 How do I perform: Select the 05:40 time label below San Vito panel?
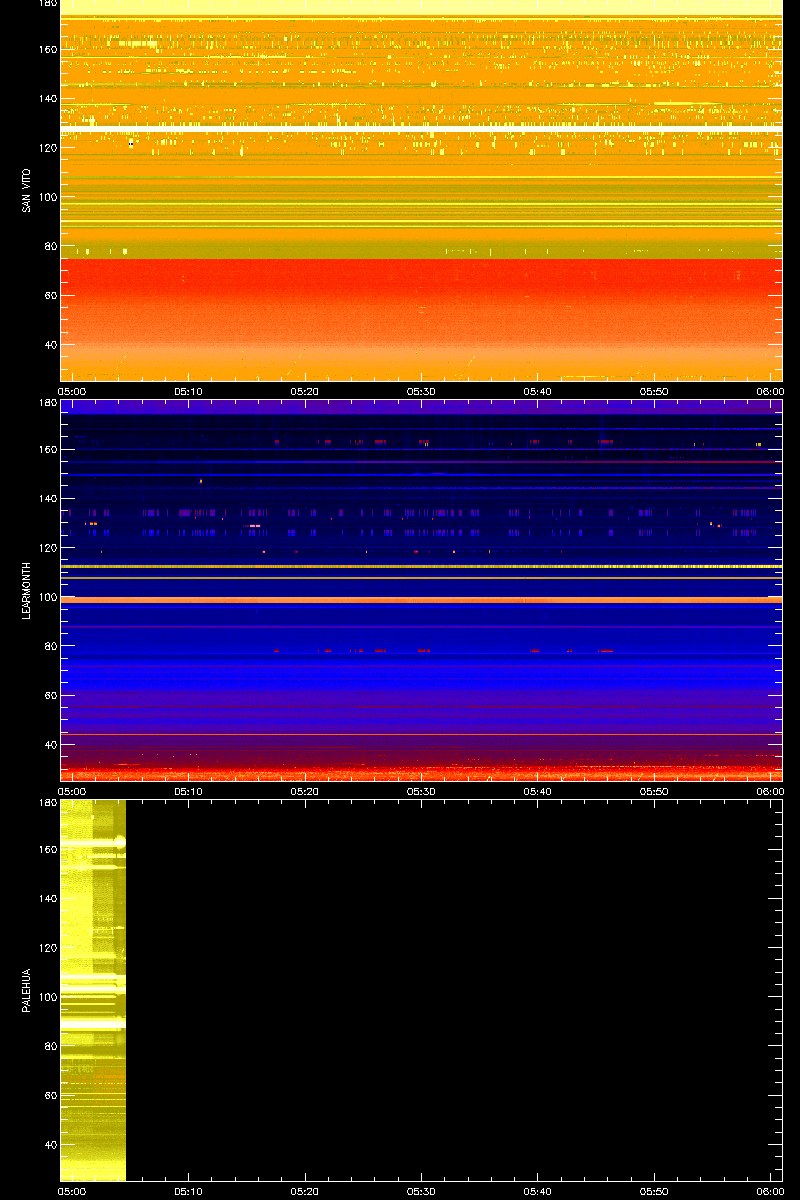(538, 391)
